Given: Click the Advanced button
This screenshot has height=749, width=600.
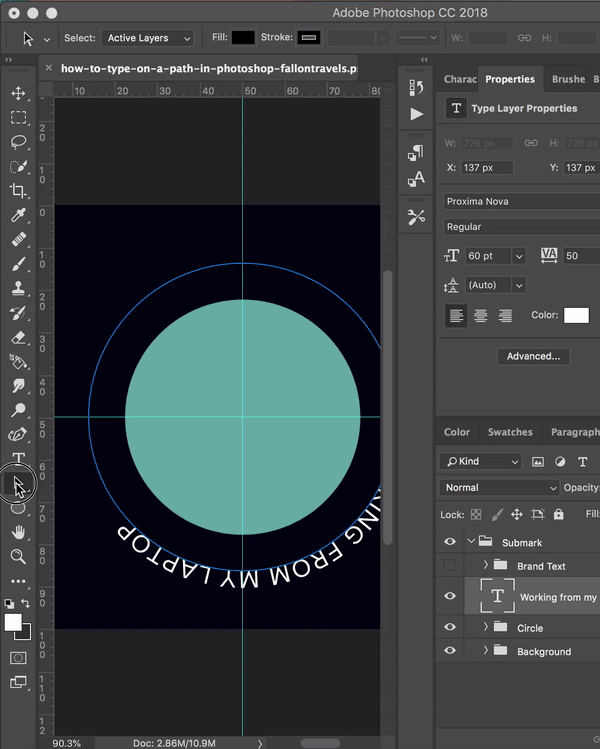Looking at the screenshot, I should coord(533,356).
